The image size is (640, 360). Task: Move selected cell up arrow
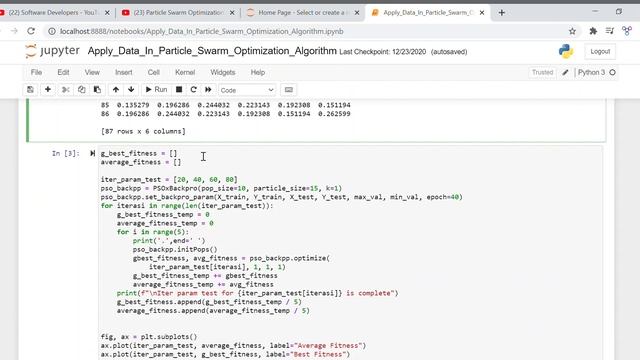click(x=116, y=89)
